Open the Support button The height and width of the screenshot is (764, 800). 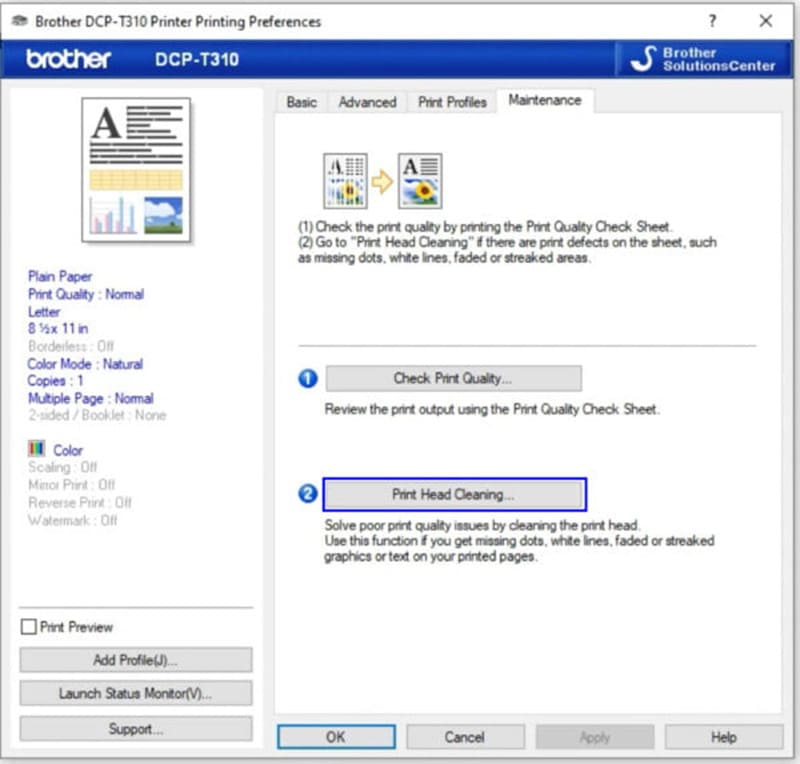(136, 729)
